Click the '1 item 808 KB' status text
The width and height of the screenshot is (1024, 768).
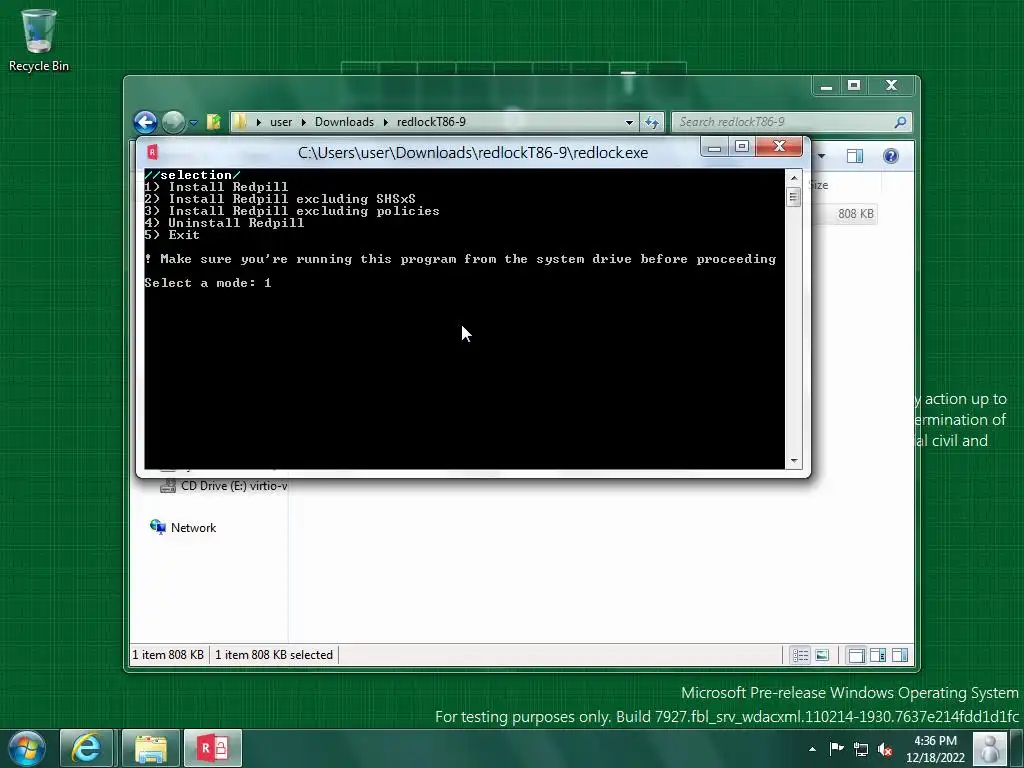pos(168,655)
